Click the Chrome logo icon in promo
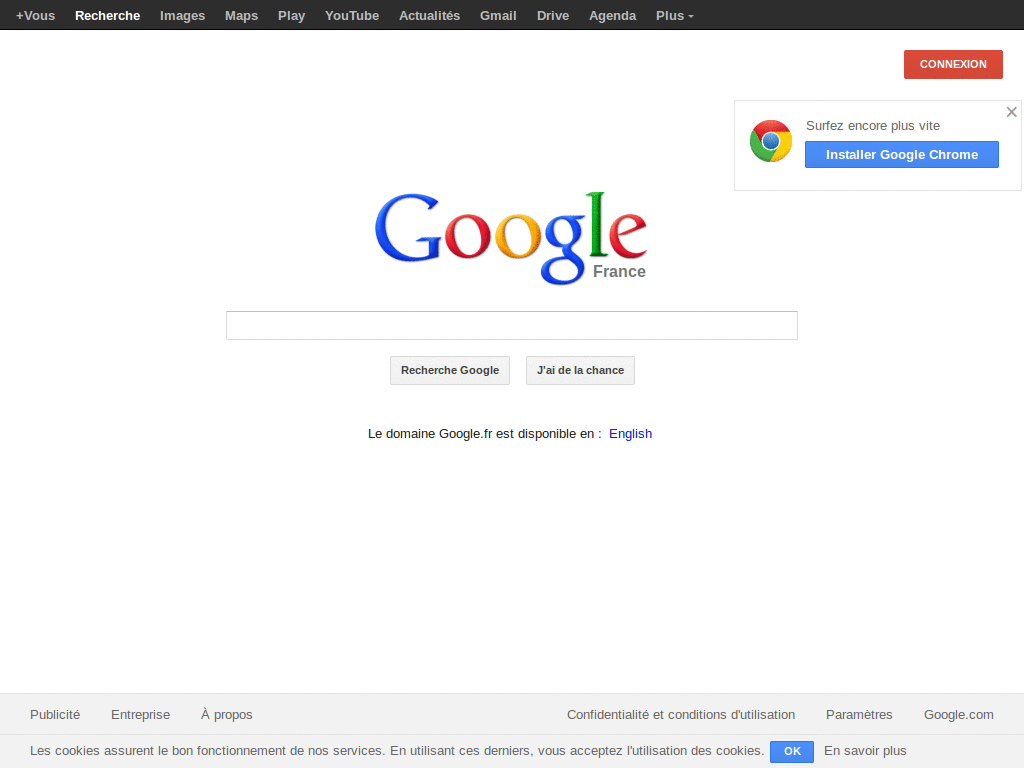Viewport: 1024px width, 768px height. (771, 141)
